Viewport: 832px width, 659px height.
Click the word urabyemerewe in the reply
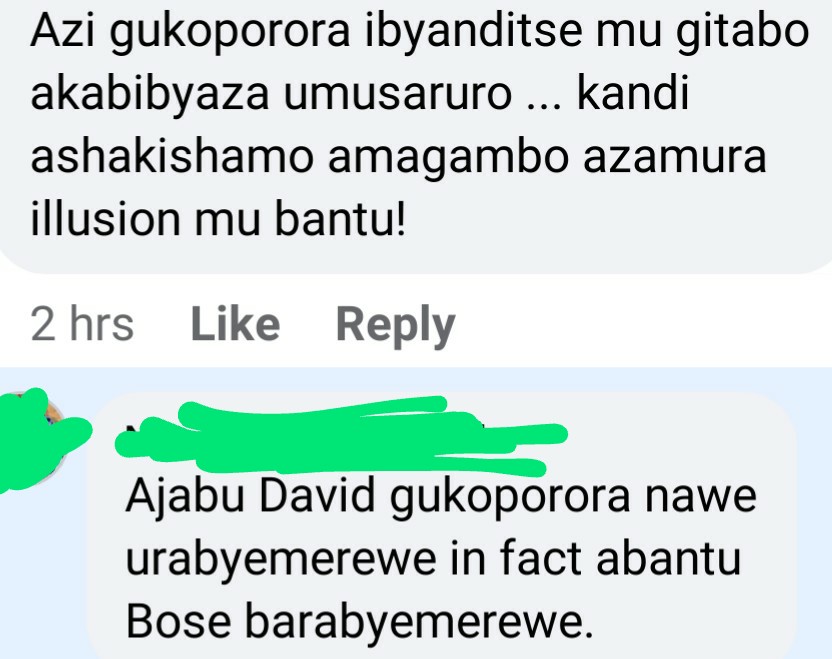point(281,561)
